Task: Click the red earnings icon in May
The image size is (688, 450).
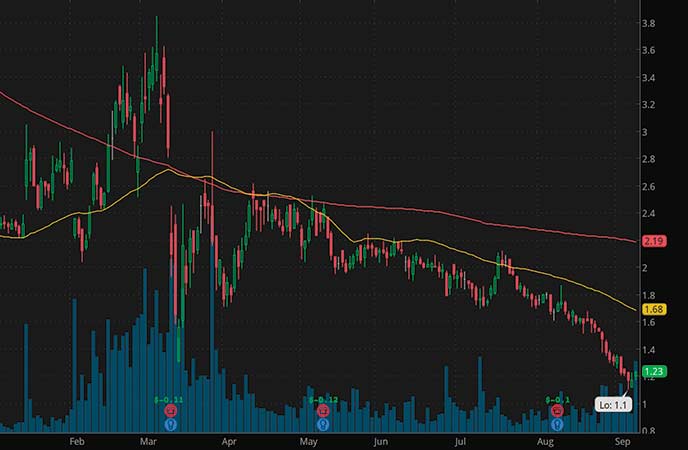Action: pyautogui.click(x=323, y=410)
